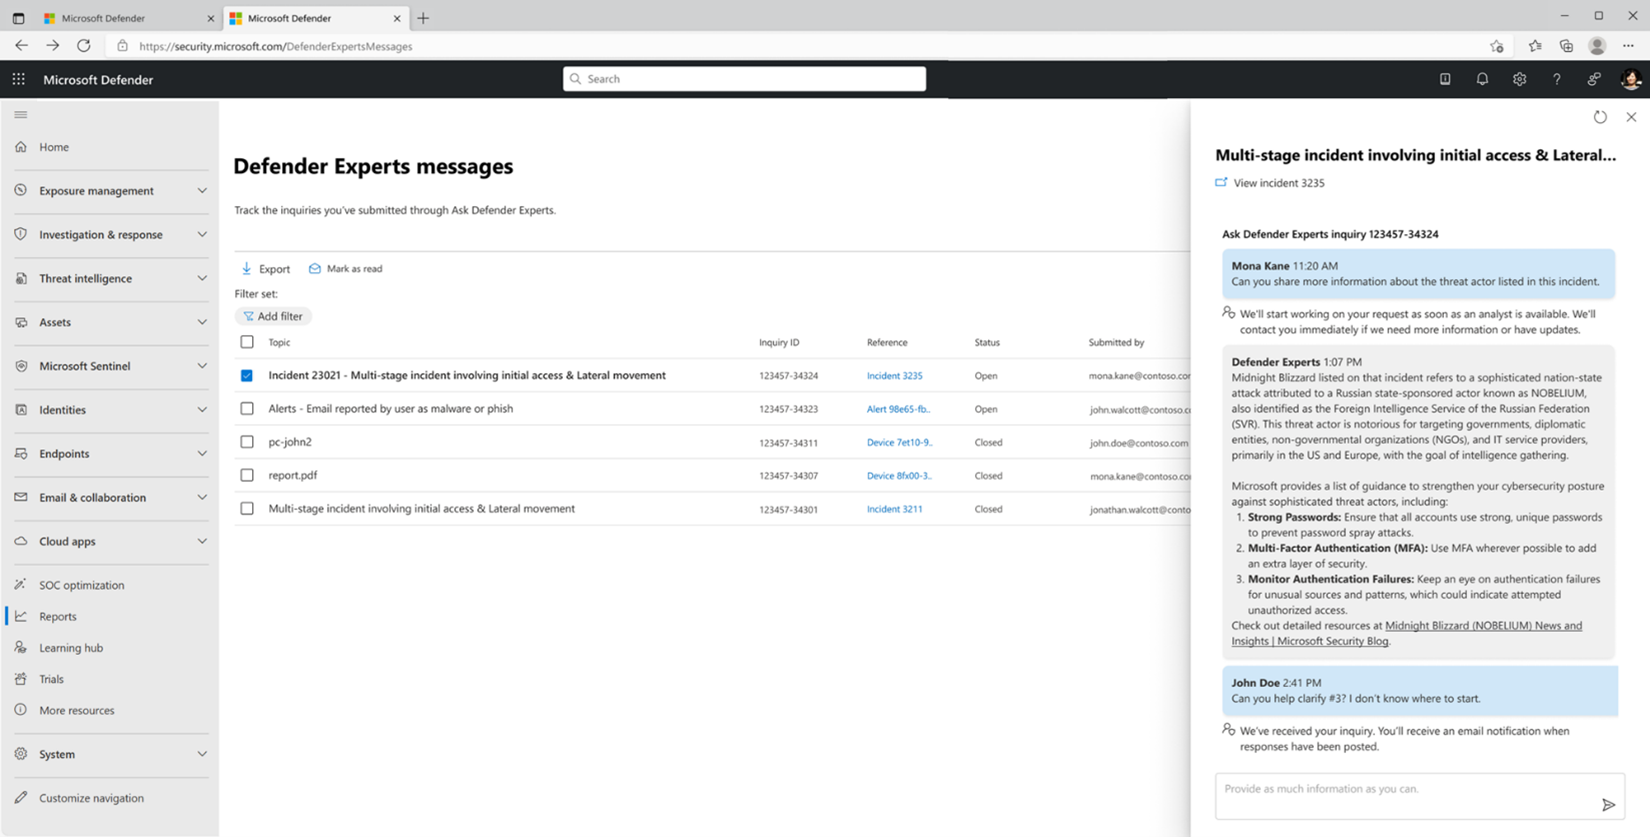This screenshot has height=837, width=1650.
Task: Click the Reports chart icon
Action: [x=21, y=616]
